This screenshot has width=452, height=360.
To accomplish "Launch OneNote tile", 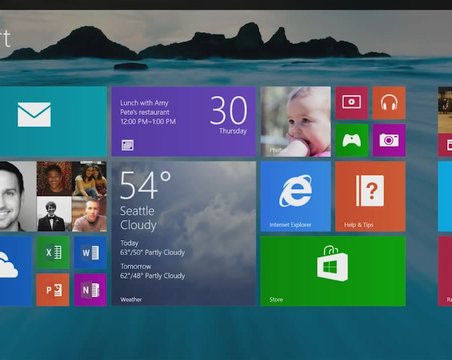I will tap(90, 290).
